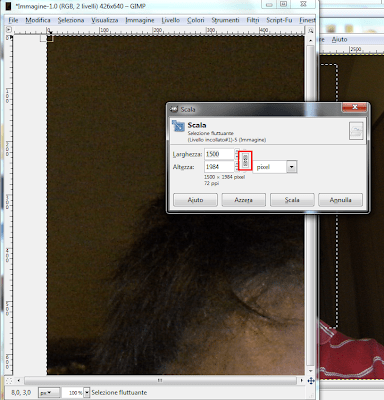384x400 pixels.
Task: Open the pixel unit dropdown in Scala dialog
Action: pyautogui.click(x=291, y=167)
